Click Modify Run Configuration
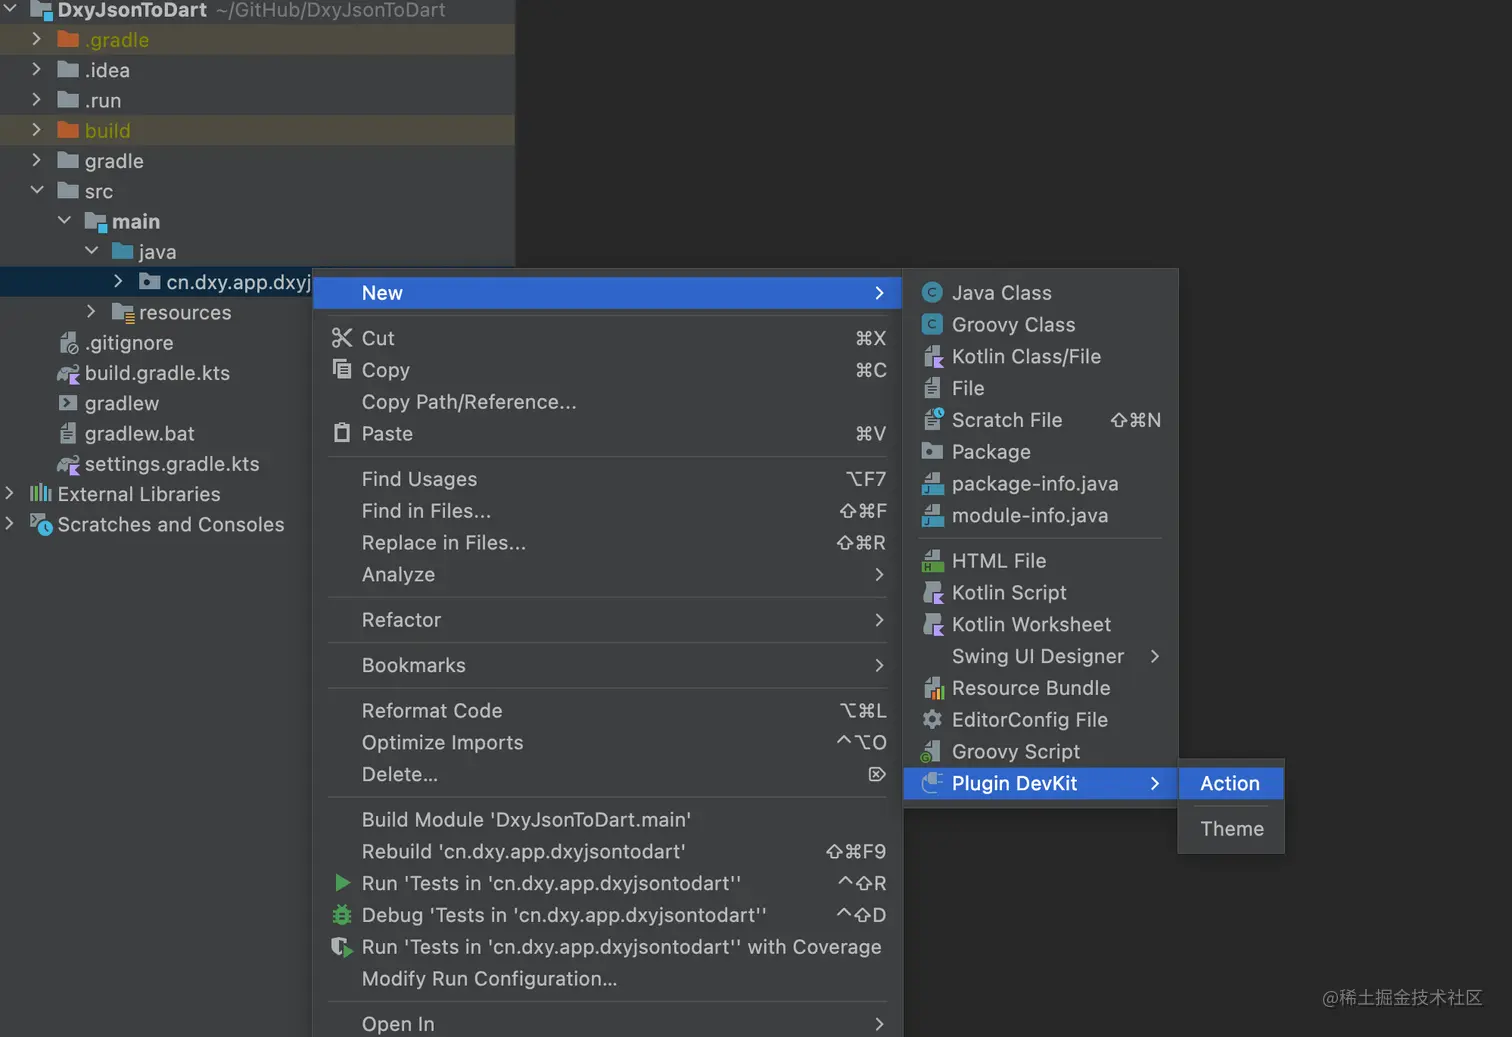This screenshot has width=1512, height=1037. [x=489, y=978]
